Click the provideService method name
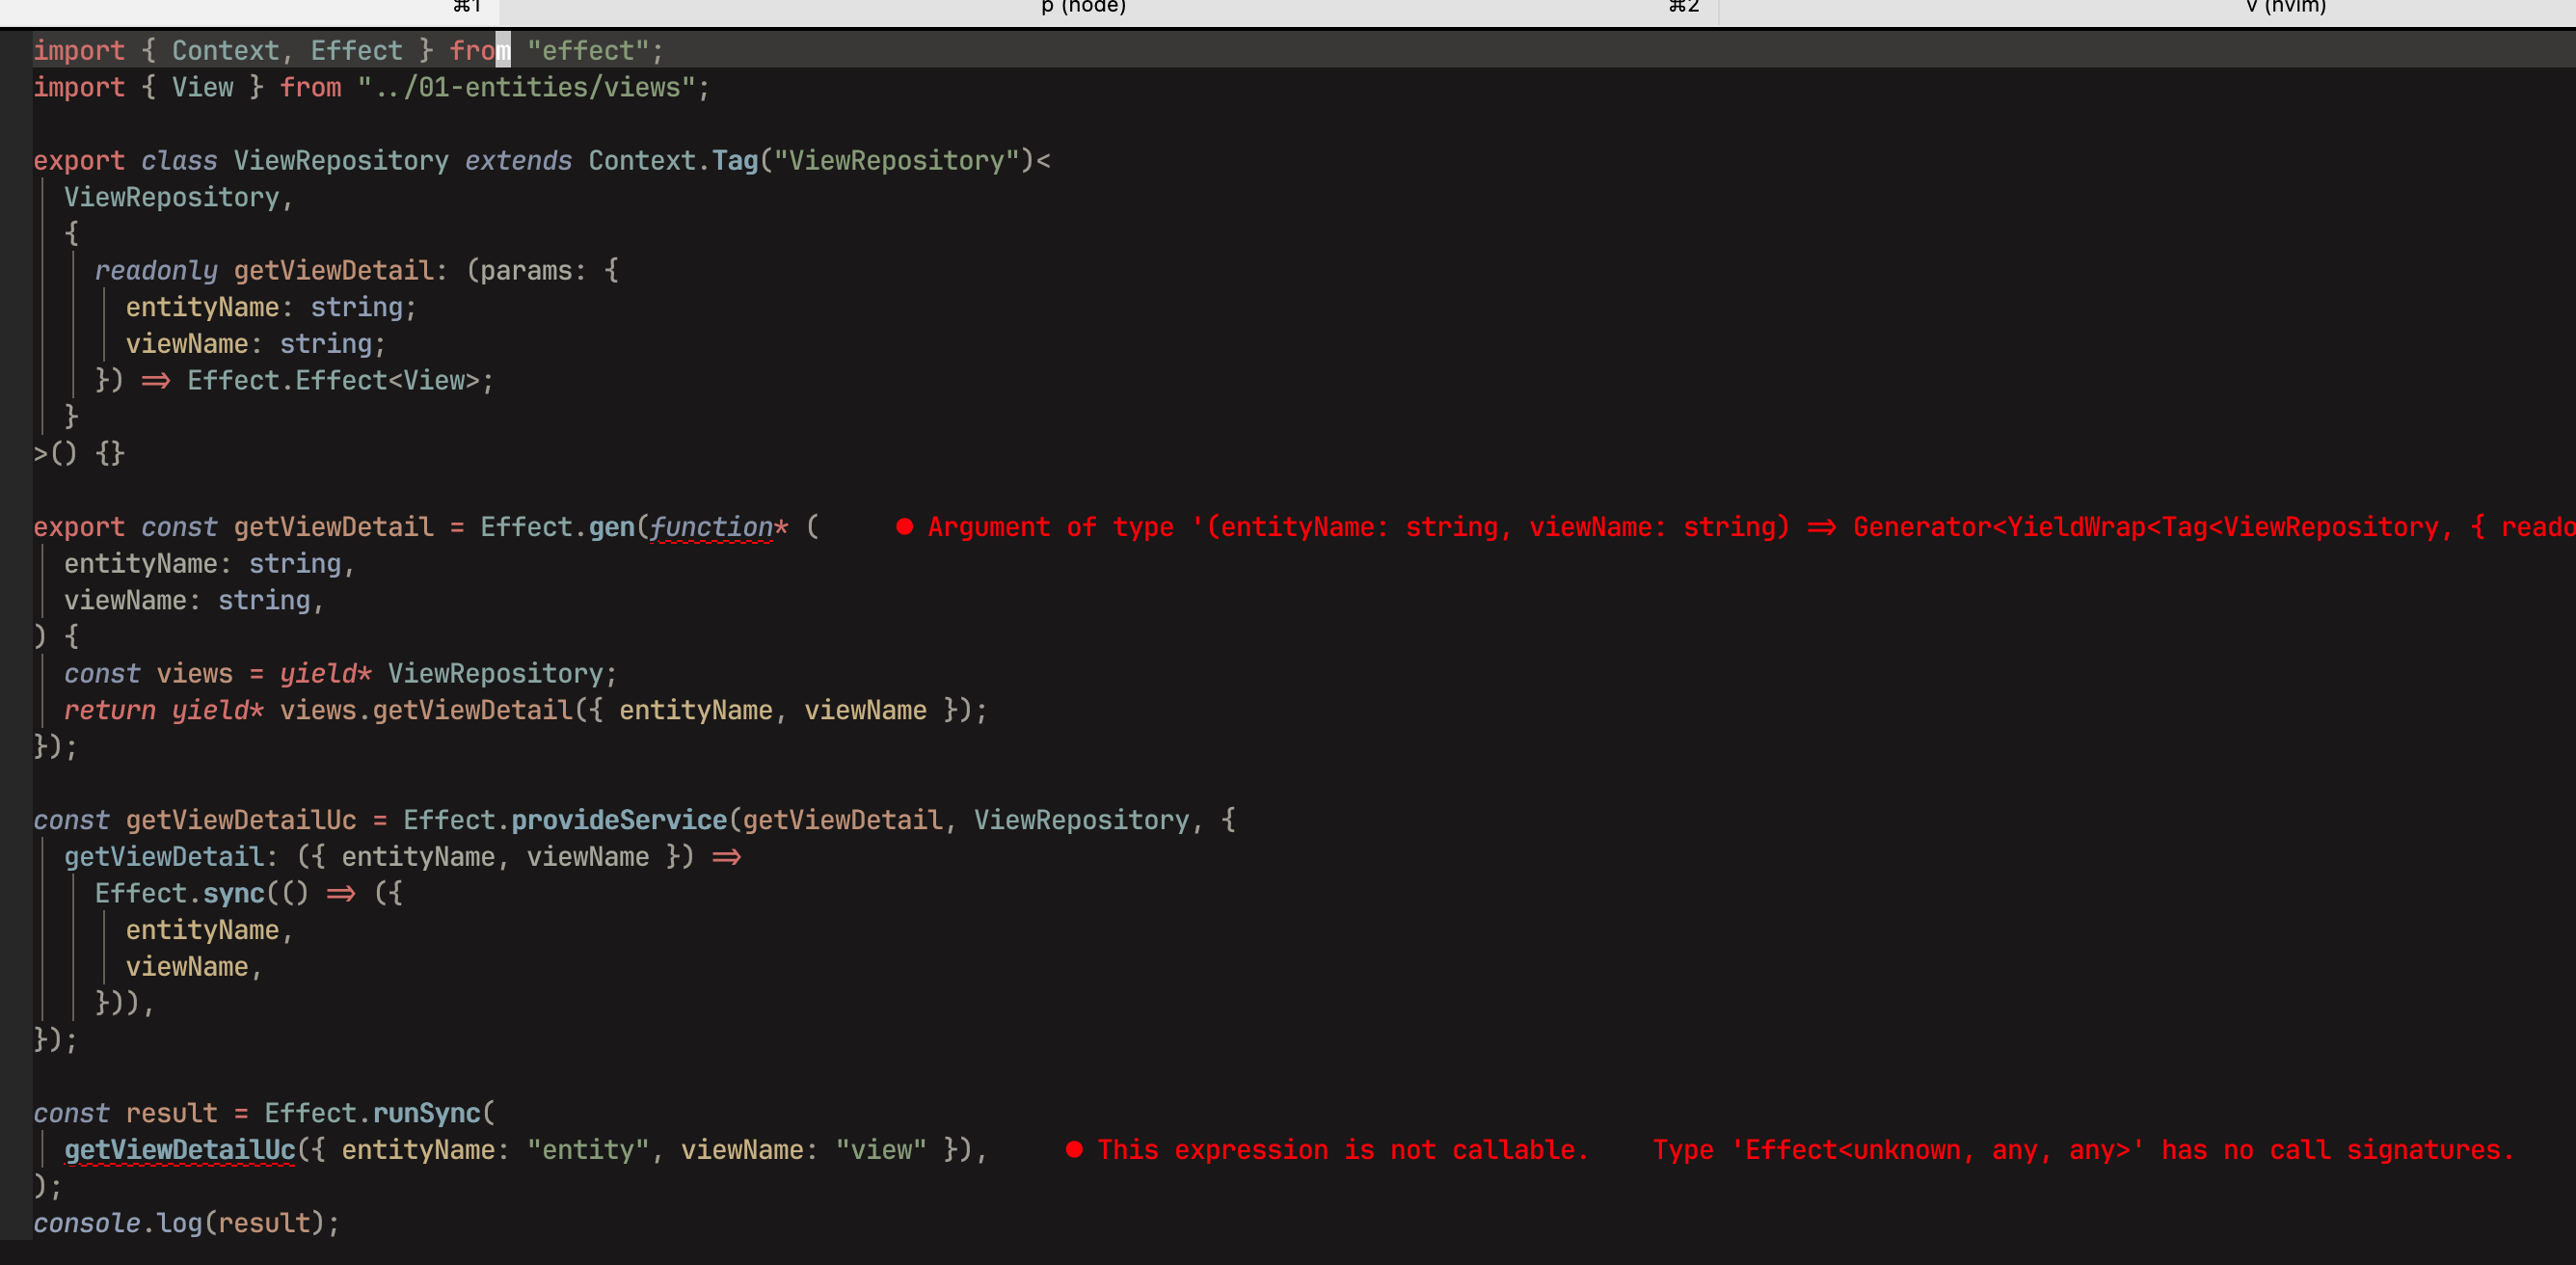 pos(619,820)
